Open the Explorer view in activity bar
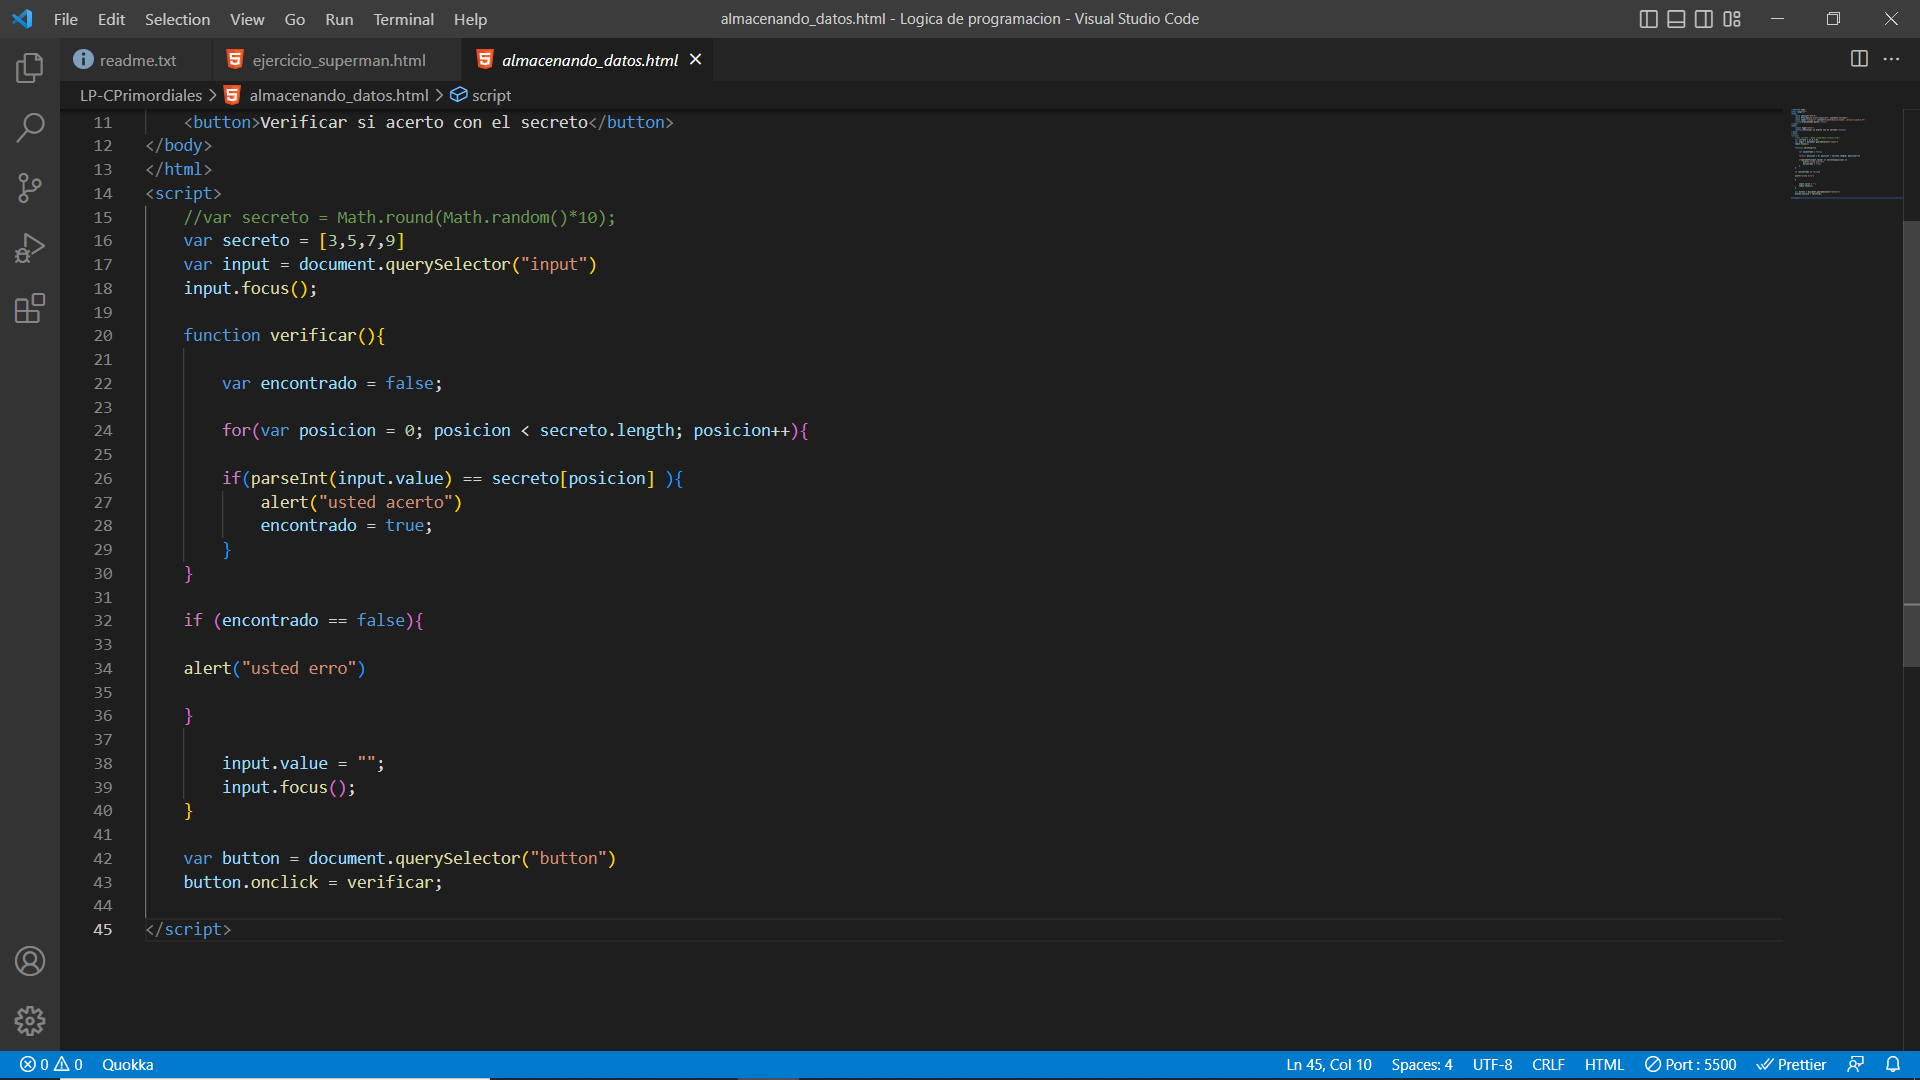The width and height of the screenshot is (1920, 1080). tap(30, 68)
